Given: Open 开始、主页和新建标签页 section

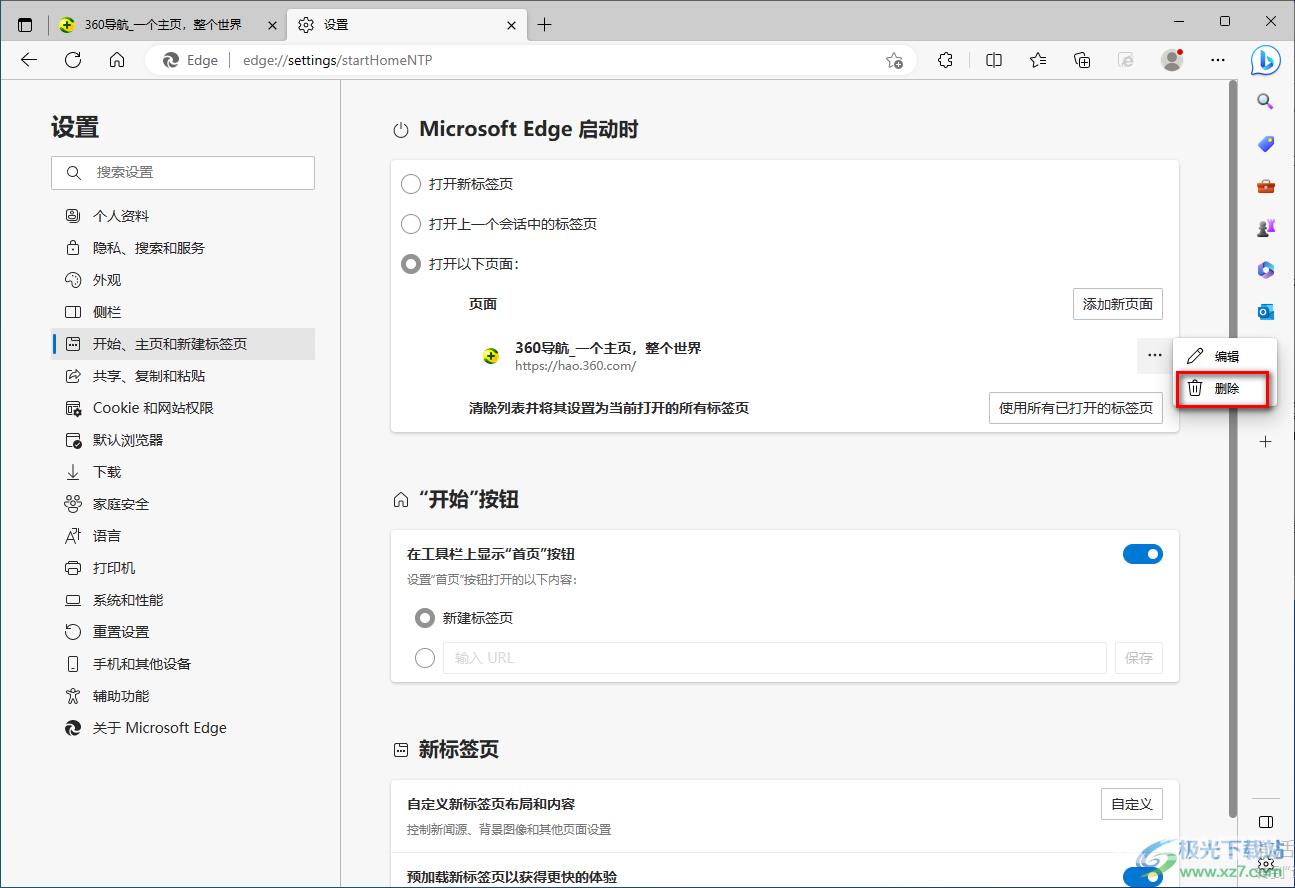Looking at the screenshot, I should tap(183, 344).
